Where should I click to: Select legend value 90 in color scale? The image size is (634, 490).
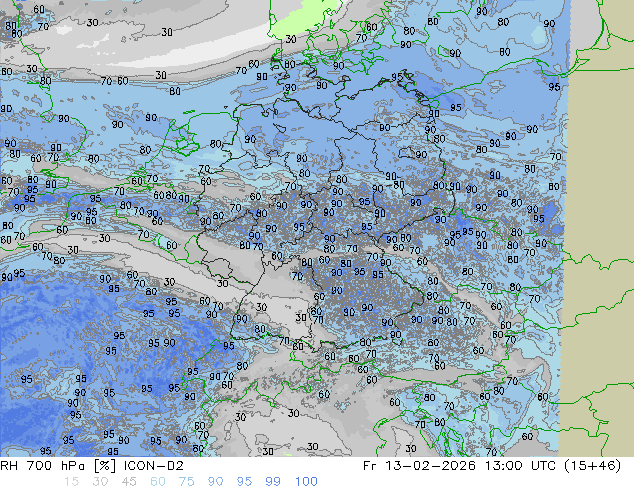pos(216,482)
